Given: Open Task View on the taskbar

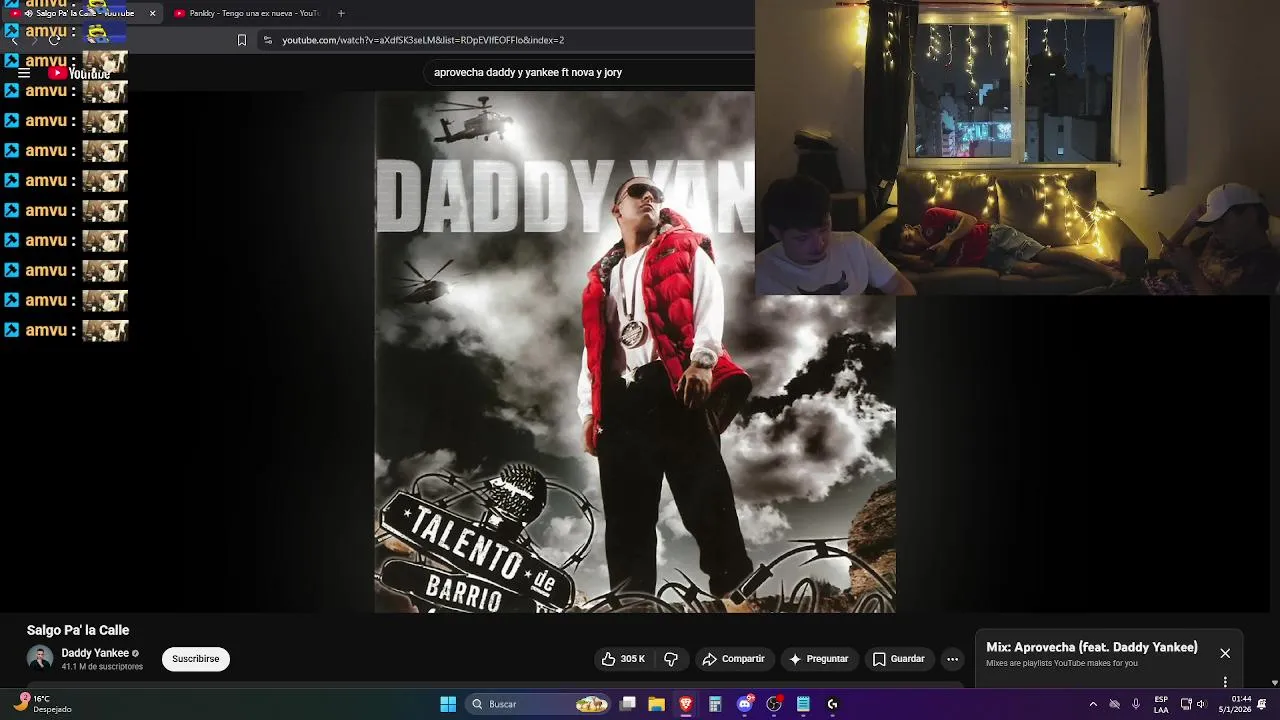Looking at the screenshot, I should pos(628,704).
